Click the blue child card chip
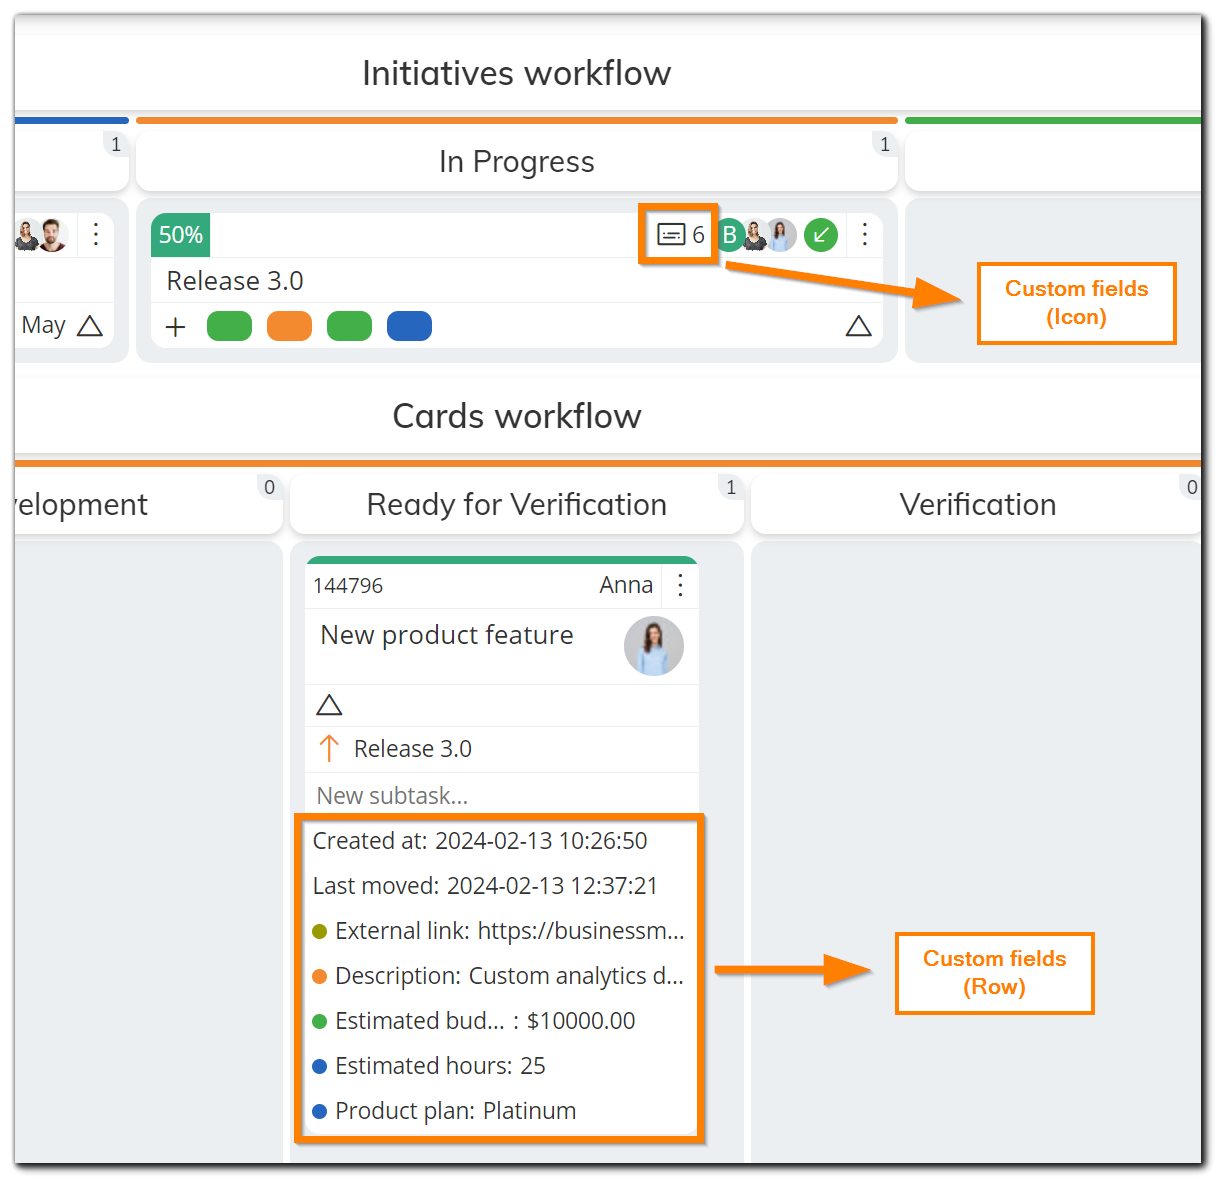The height and width of the screenshot is (1190, 1228). tap(409, 327)
